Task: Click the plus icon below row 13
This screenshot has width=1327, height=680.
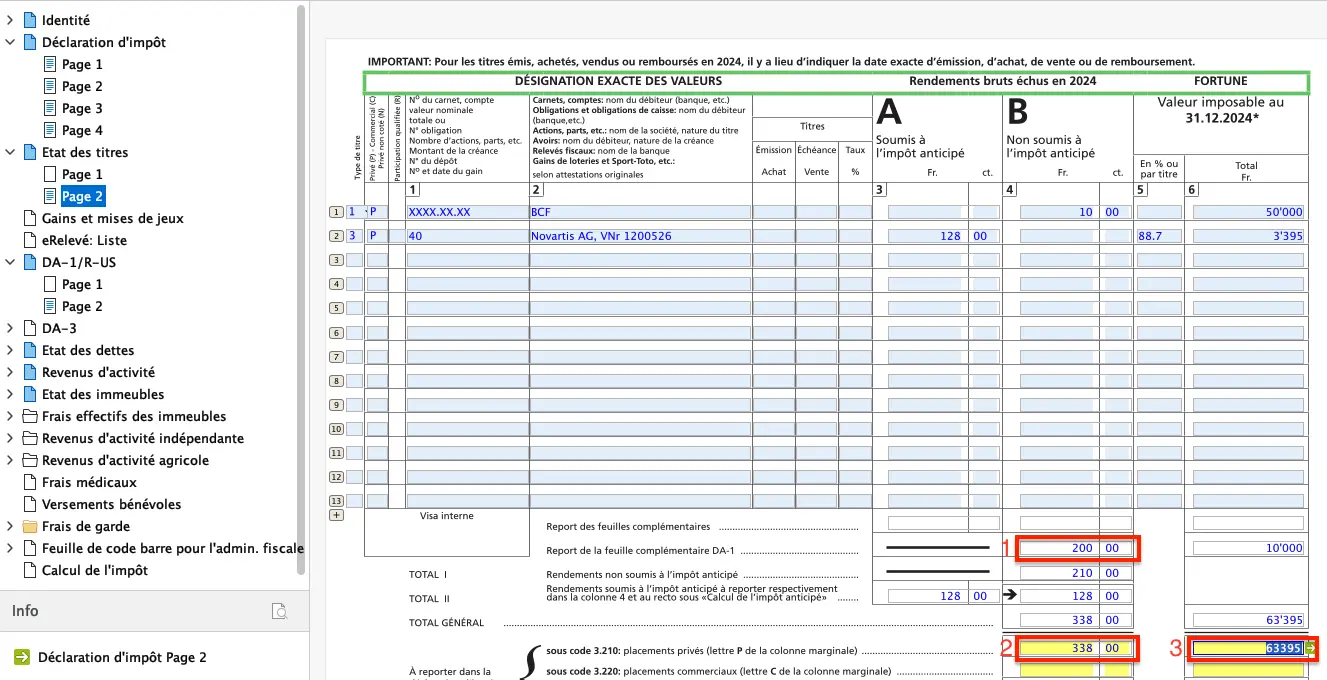Action: coord(336,515)
